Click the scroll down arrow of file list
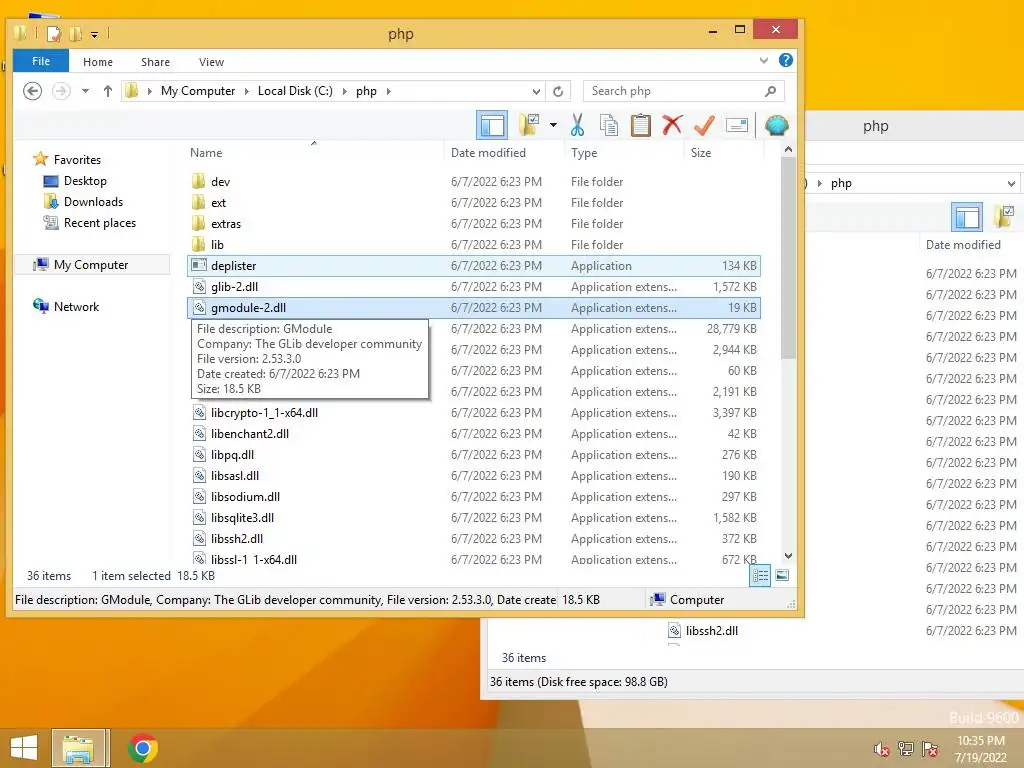The width and height of the screenshot is (1024, 768). click(x=788, y=556)
